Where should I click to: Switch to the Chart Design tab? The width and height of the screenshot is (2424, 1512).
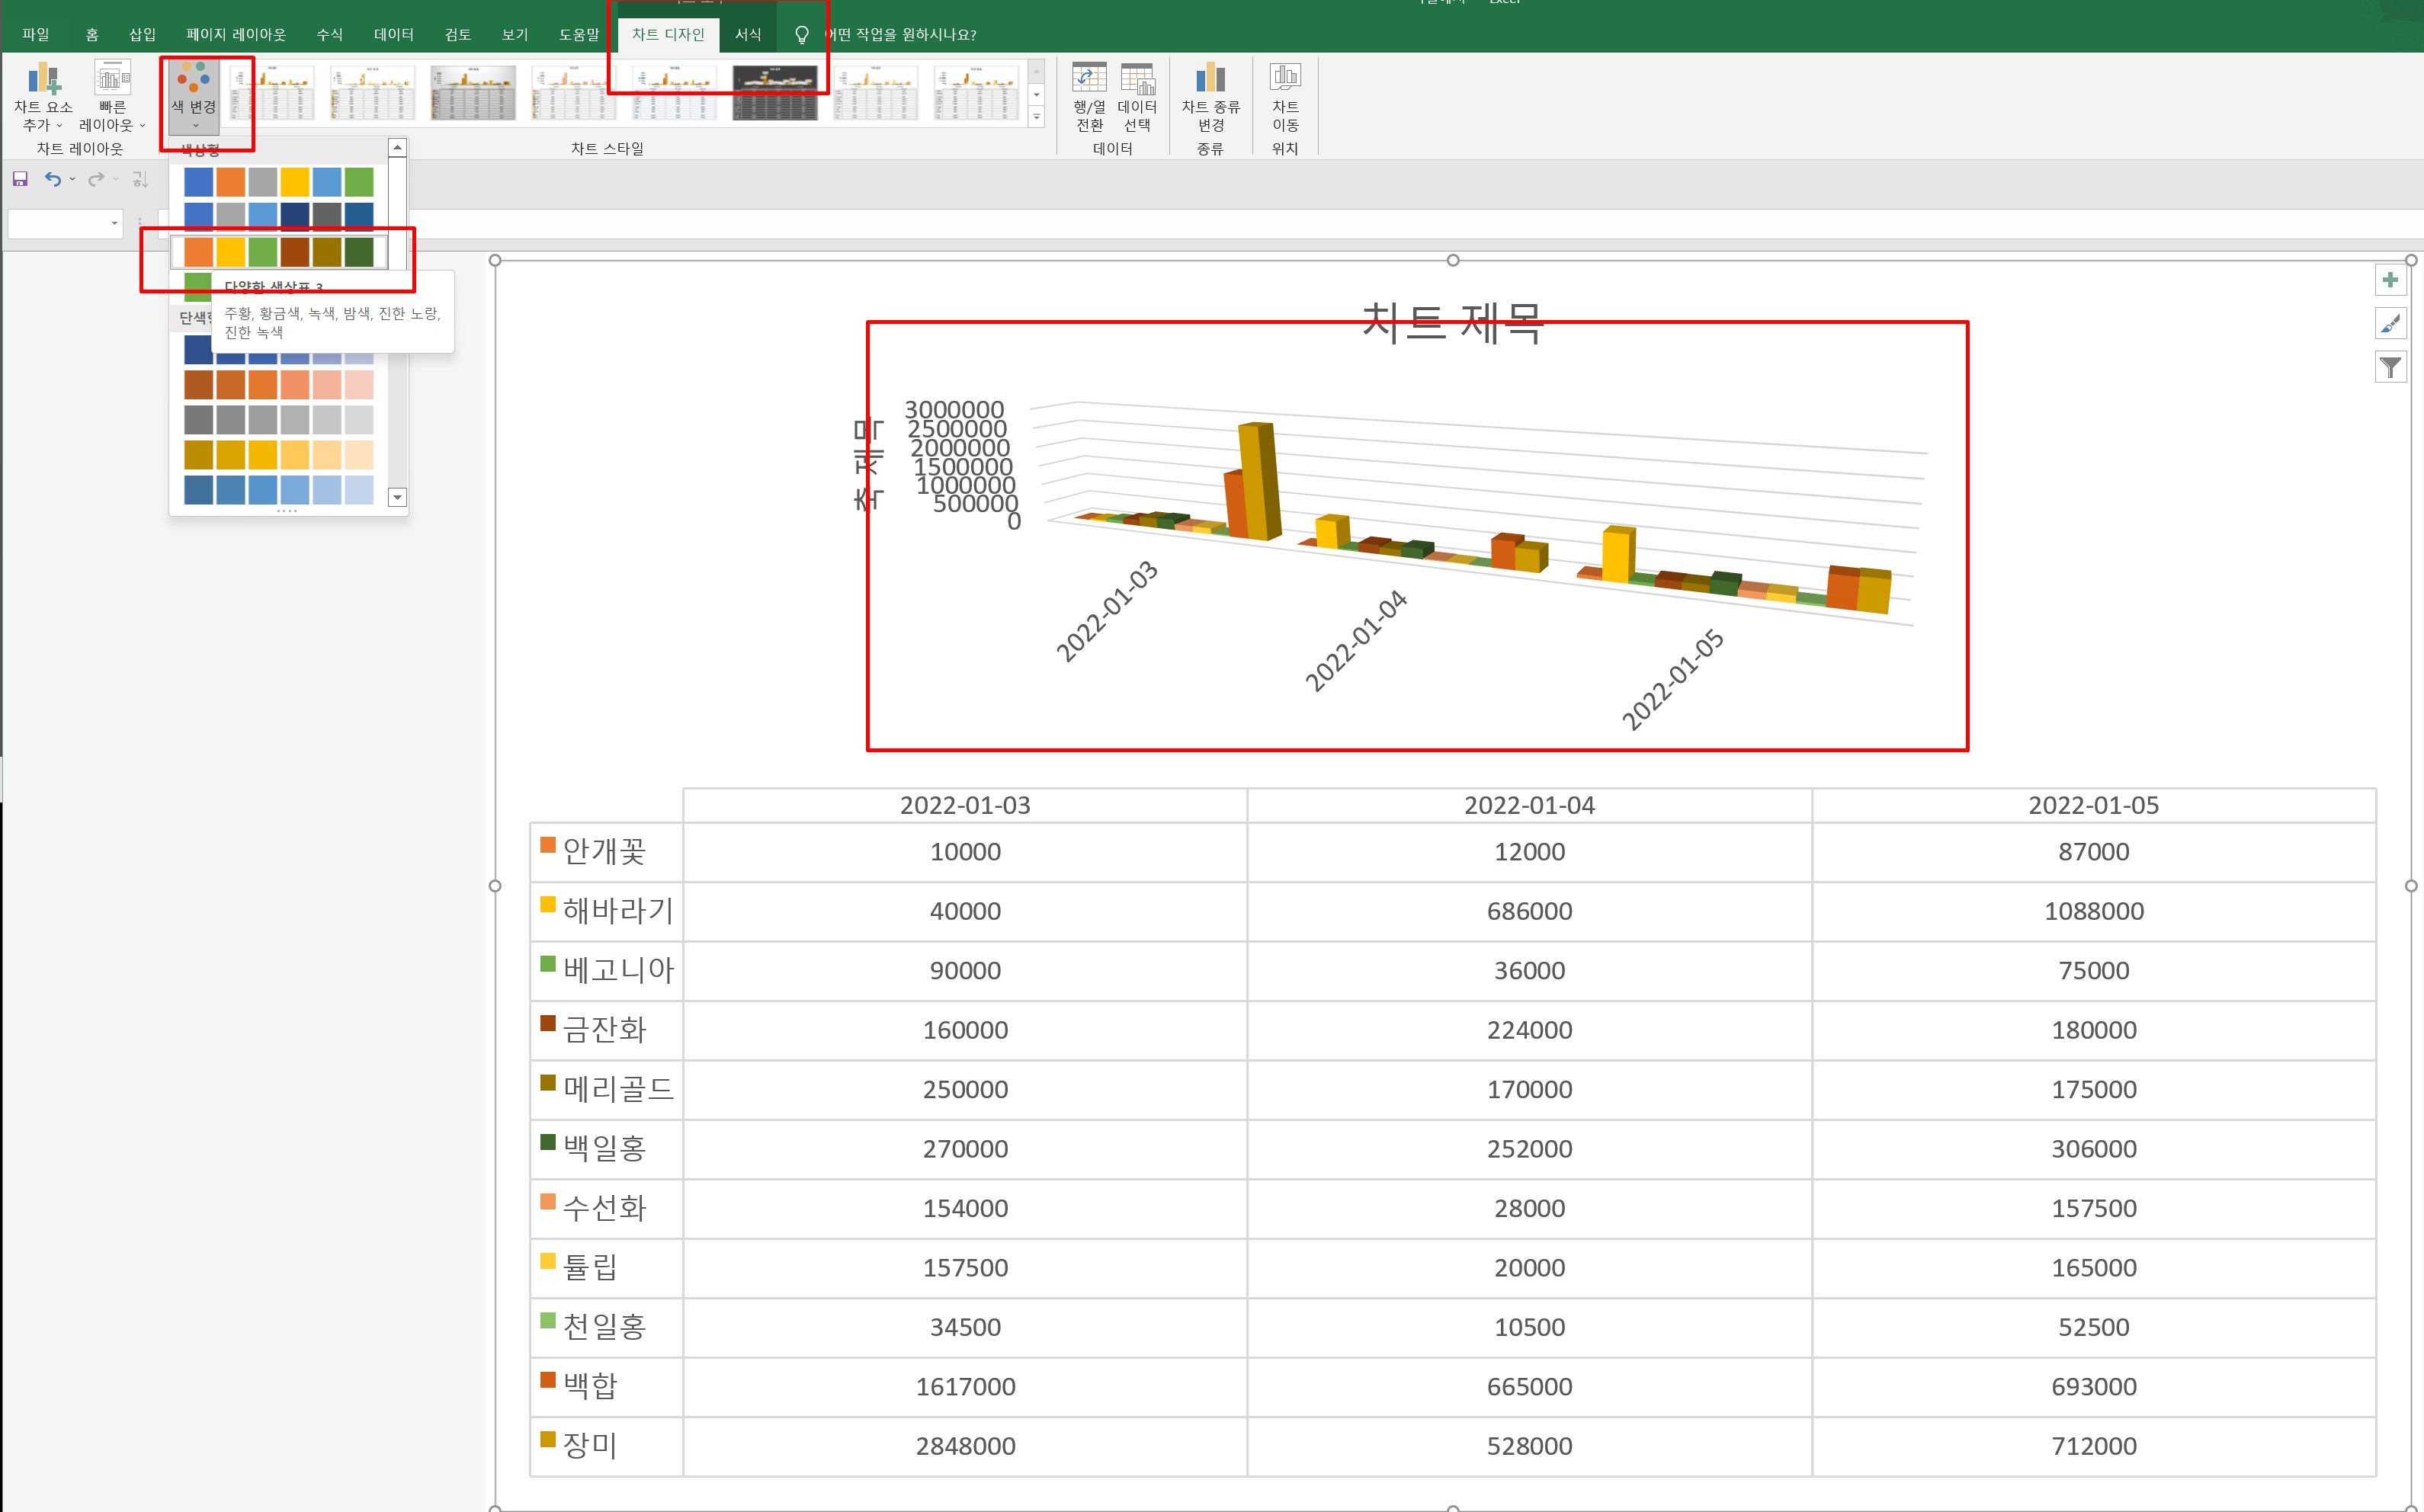pyautogui.click(x=668, y=34)
